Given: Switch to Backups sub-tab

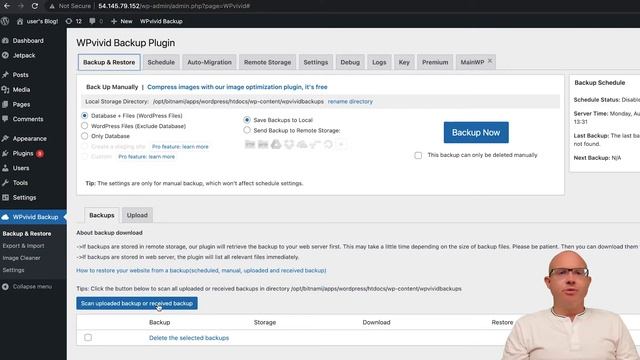Looking at the screenshot, I should pos(102,215).
